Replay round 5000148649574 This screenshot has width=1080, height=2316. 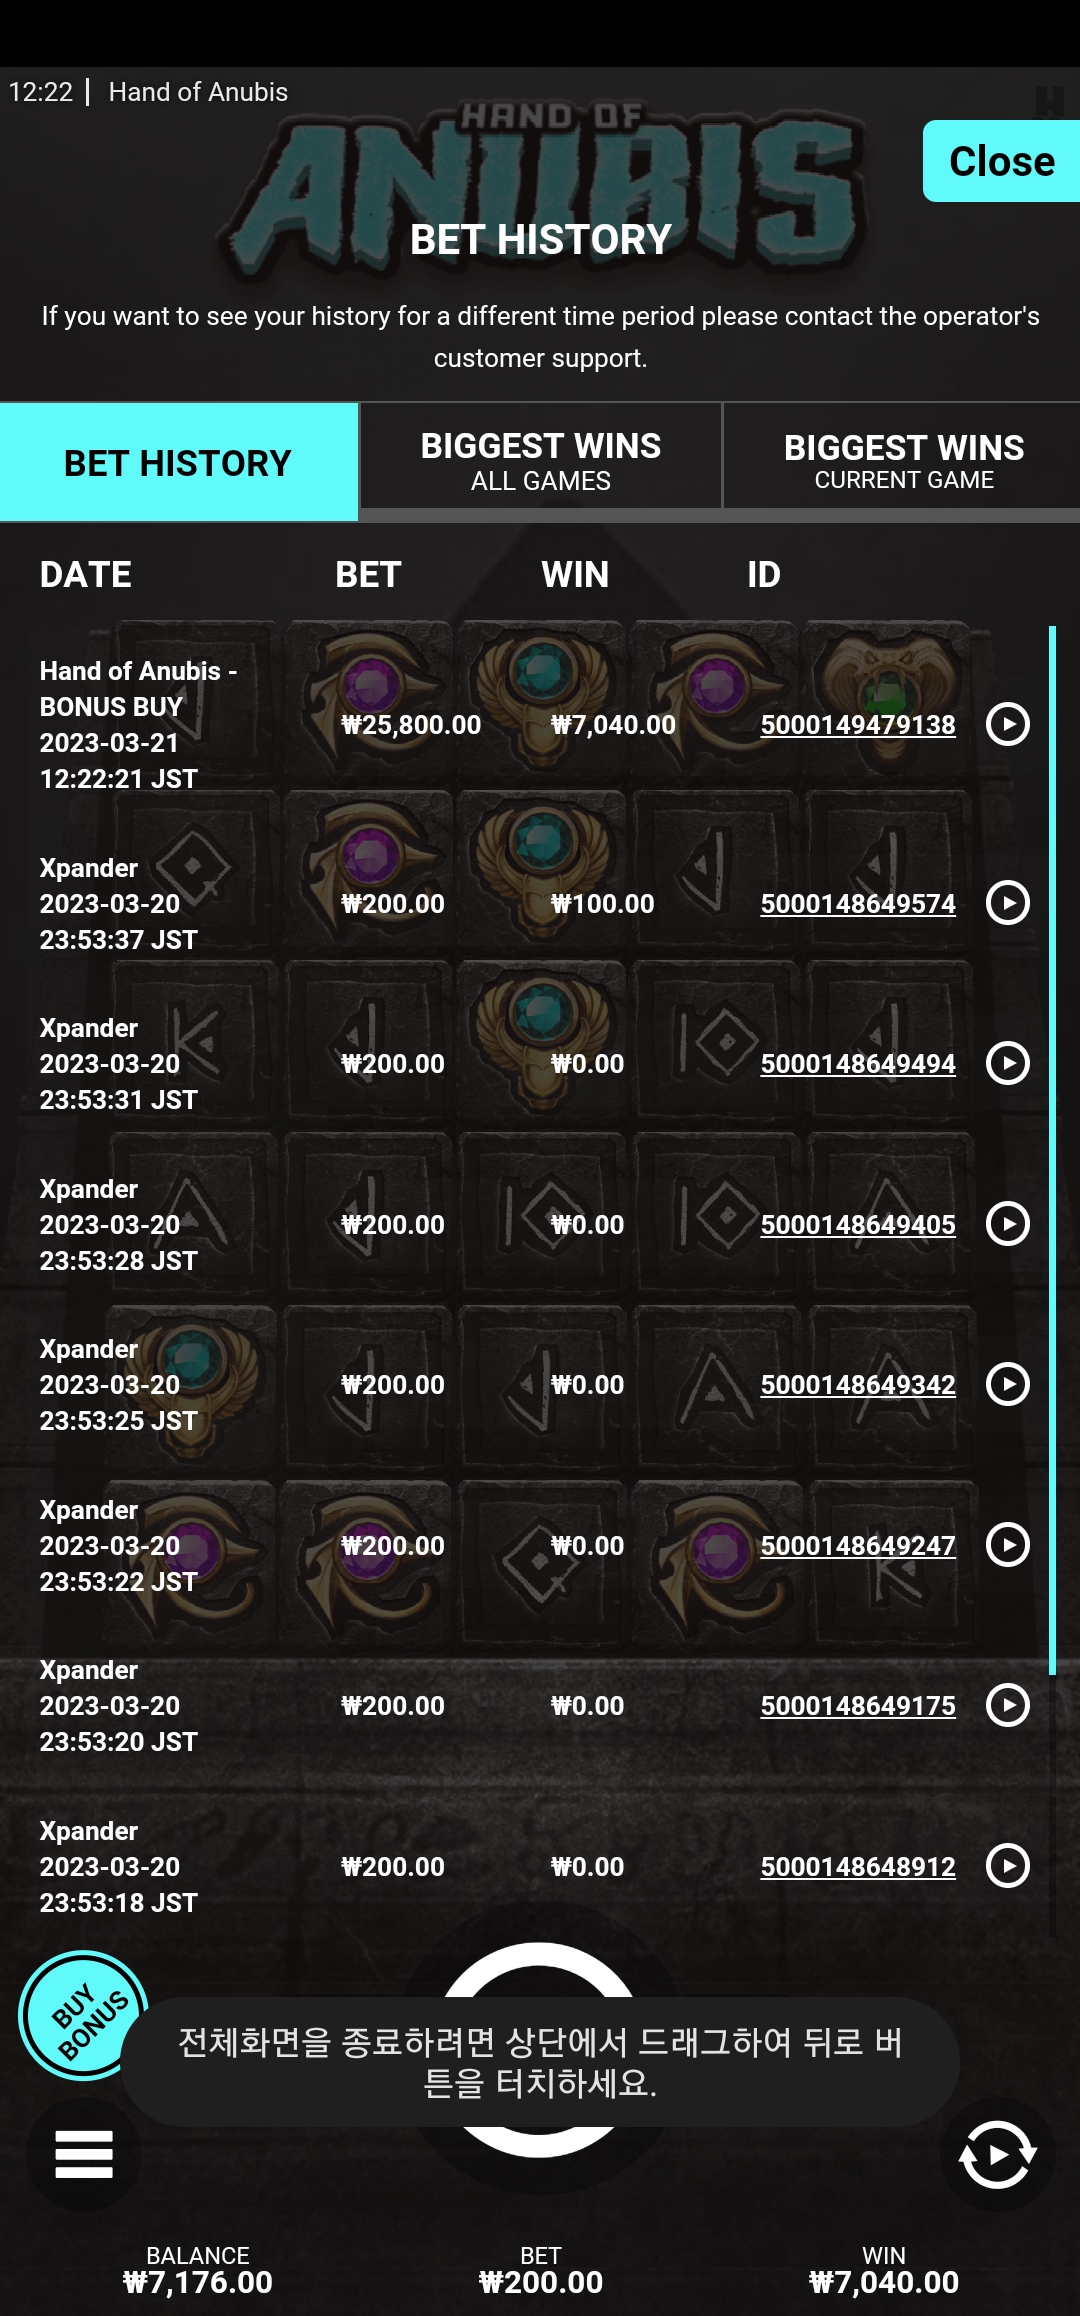pyautogui.click(x=1007, y=903)
